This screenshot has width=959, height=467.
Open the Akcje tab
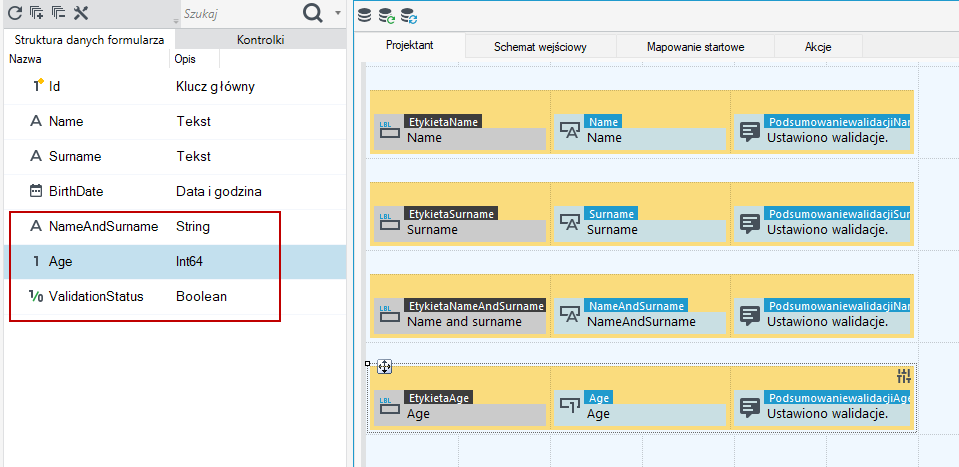click(818, 47)
